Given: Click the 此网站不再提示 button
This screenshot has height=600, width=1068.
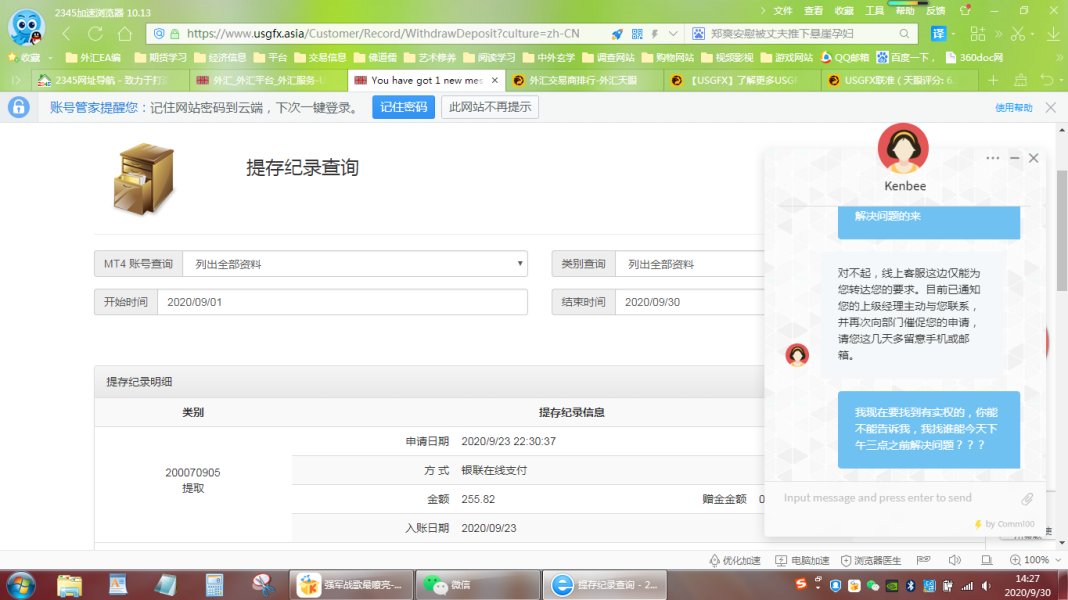Looking at the screenshot, I should click(x=489, y=107).
